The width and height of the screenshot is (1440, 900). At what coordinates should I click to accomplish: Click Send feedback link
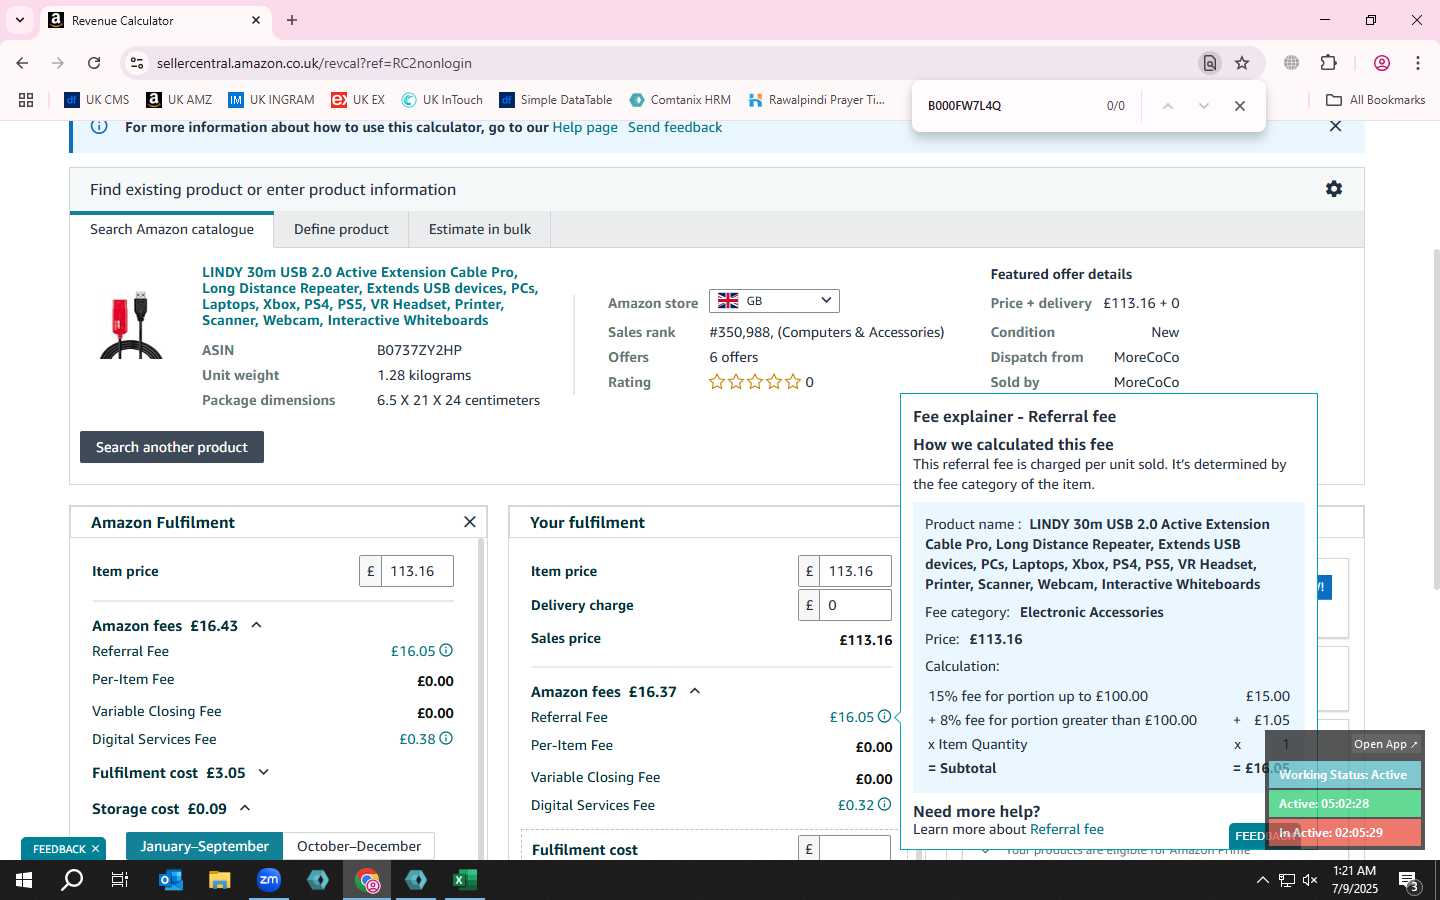(x=675, y=127)
